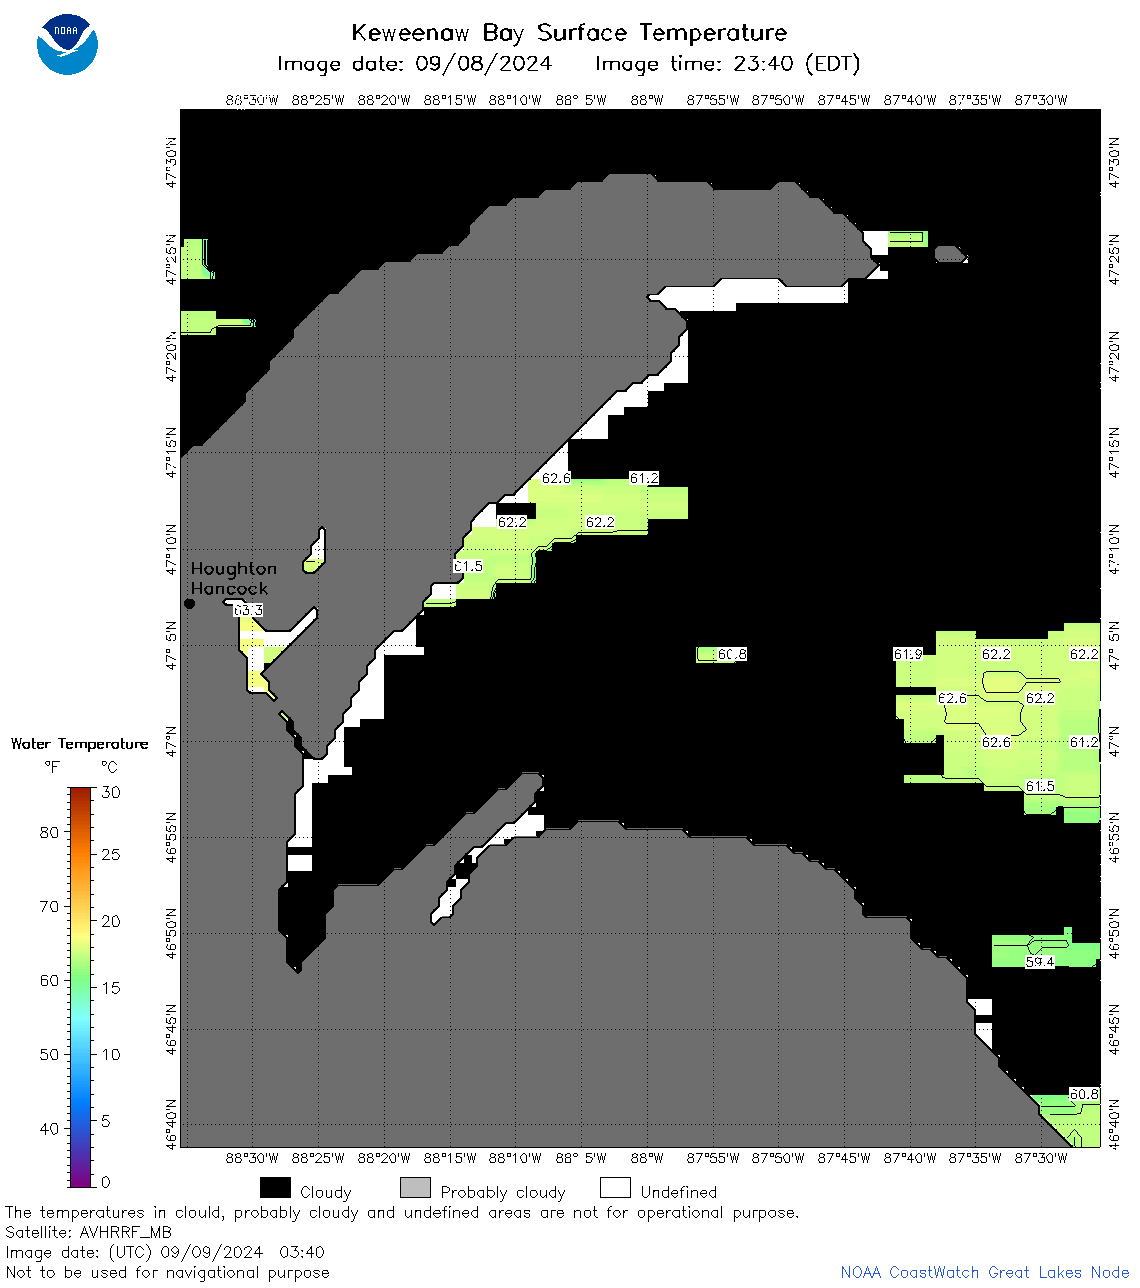The width and height of the screenshot is (1140, 1288).
Task: Click the °C column header of the scale
Action: click(109, 767)
